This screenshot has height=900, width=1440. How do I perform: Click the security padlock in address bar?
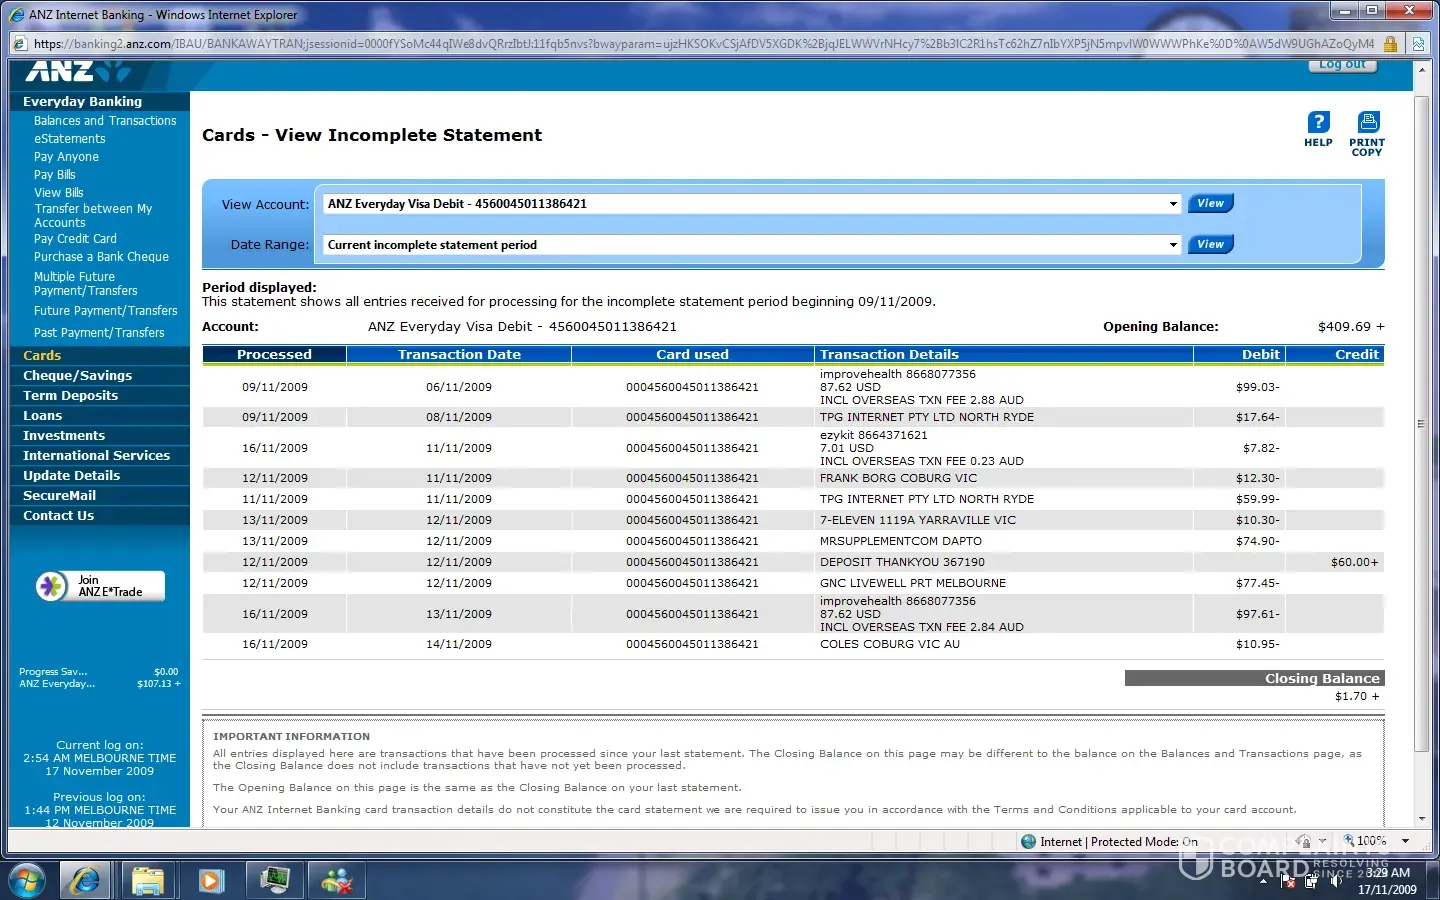(1390, 44)
